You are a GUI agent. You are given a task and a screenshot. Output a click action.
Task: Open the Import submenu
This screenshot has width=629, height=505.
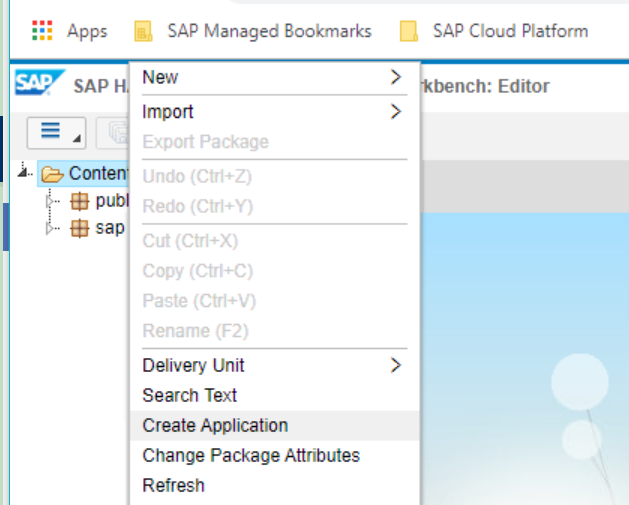click(270, 111)
